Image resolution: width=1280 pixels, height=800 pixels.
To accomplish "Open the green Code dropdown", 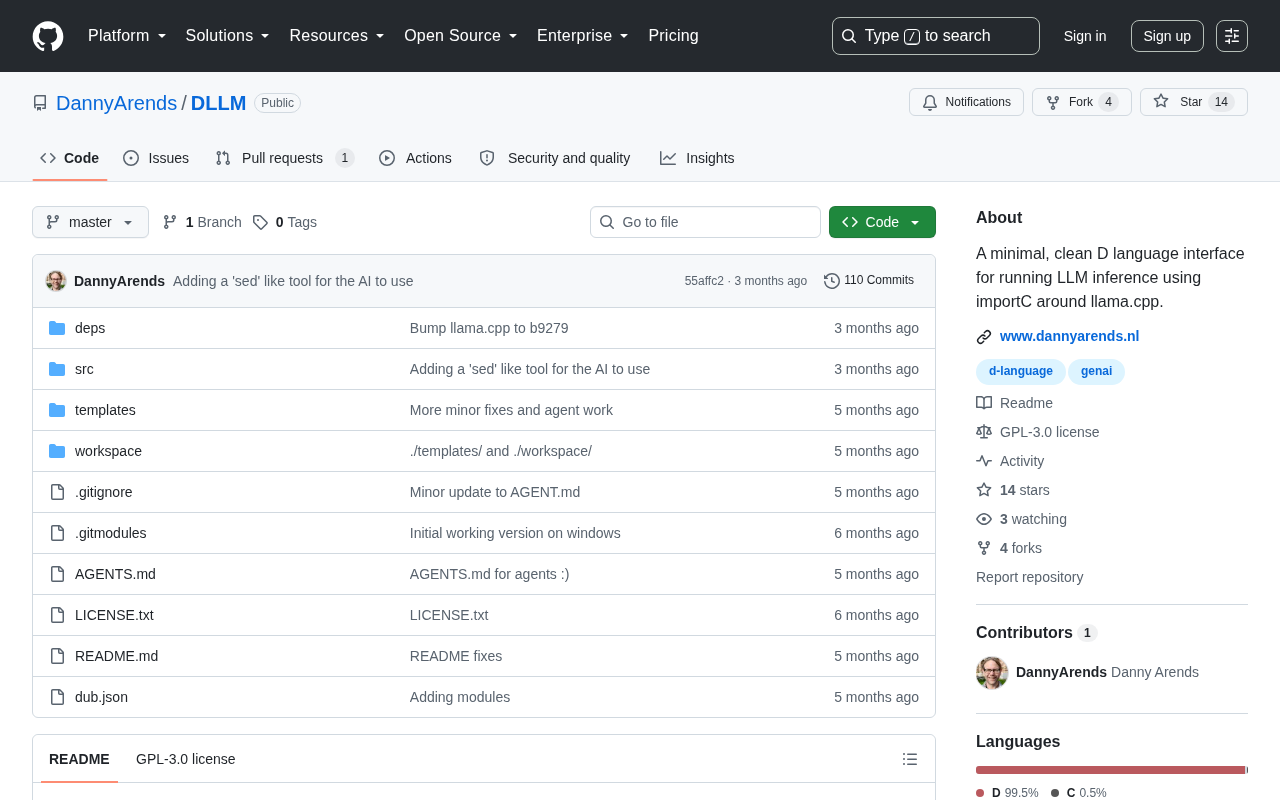I will pyautogui.click(x=882, y=222).
